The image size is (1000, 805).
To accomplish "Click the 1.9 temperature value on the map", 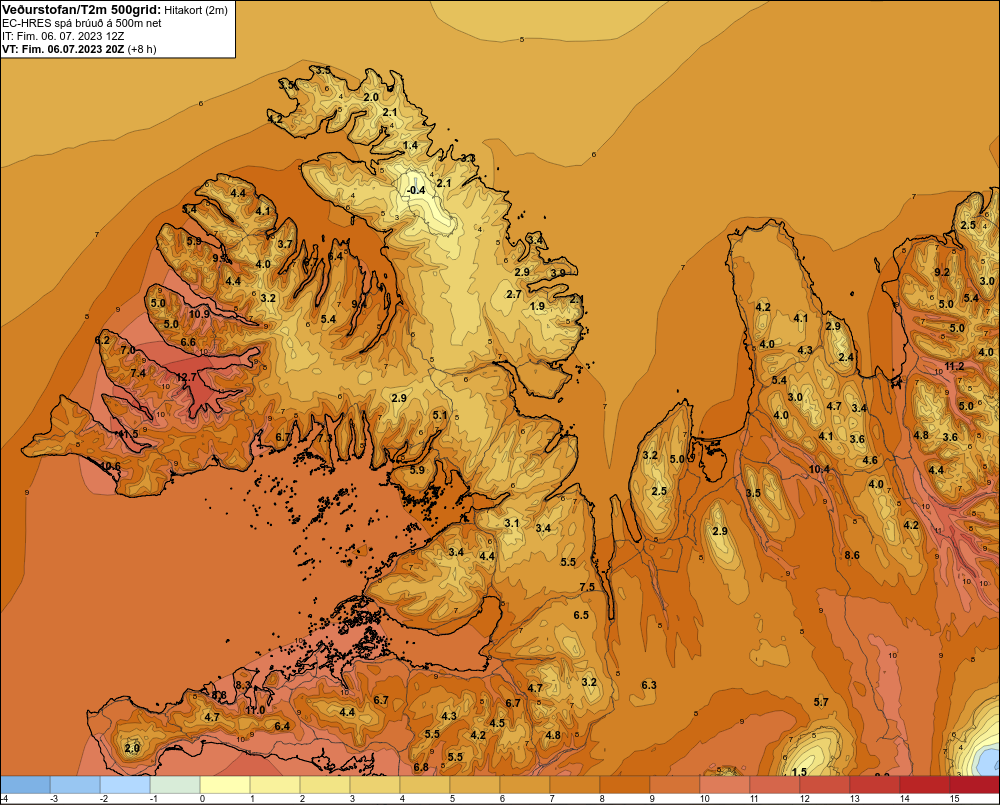I will point(538,306).
